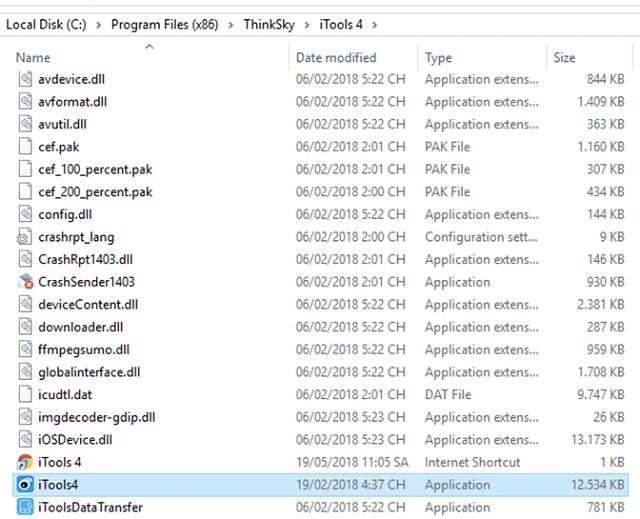The width and height of the screenshot is (640, 519).
Task: Click '19/02/2018 4:37 CH' date of iTools4
Action: pos(351,485)
